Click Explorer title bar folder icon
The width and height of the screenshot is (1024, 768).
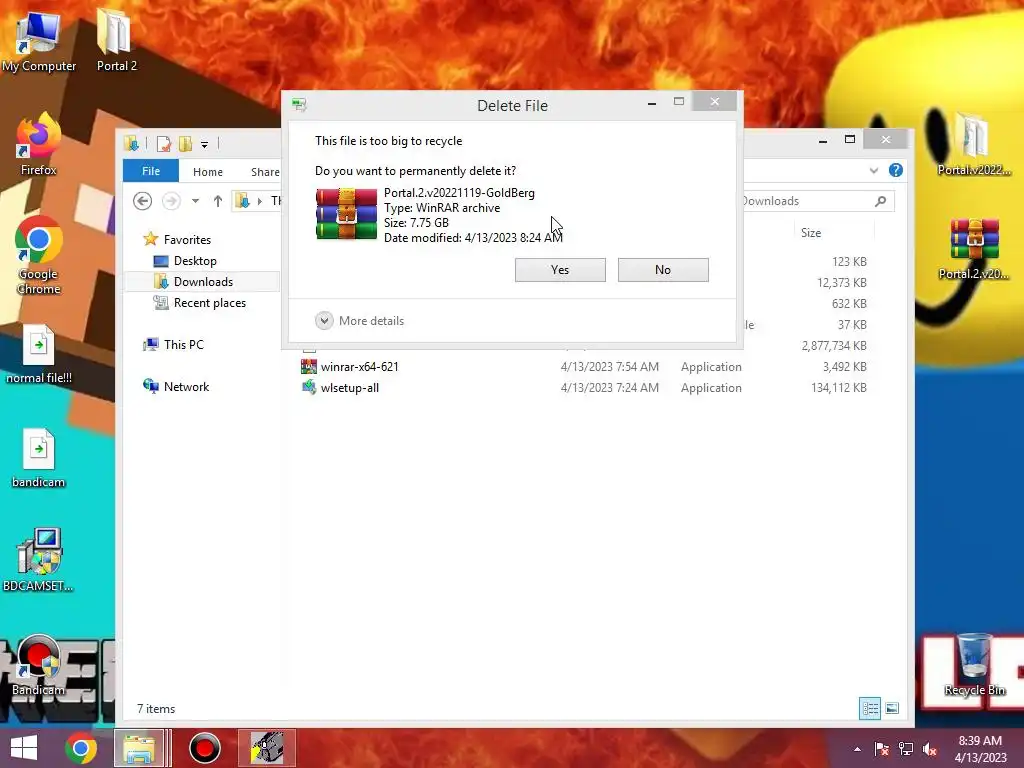[131, 143]
